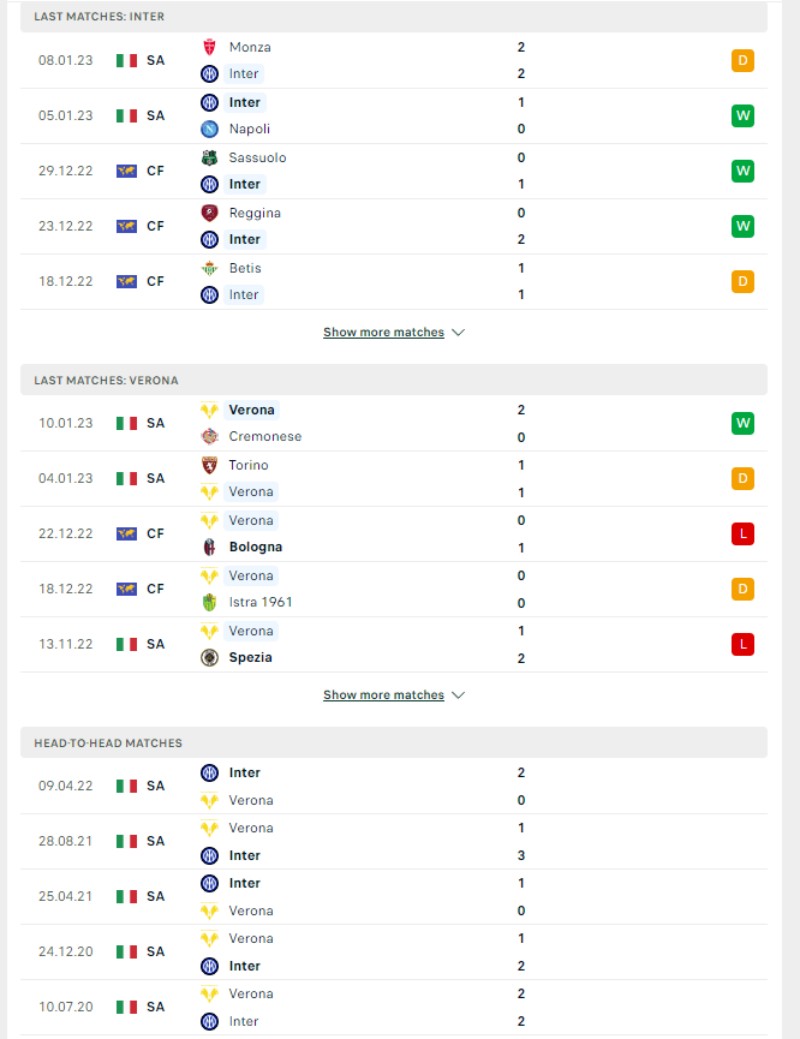Open the 10.07.20 Verona vs Inter match row
The height and width of the screenshot is (1039, 800).
(x=394, y=1008)
